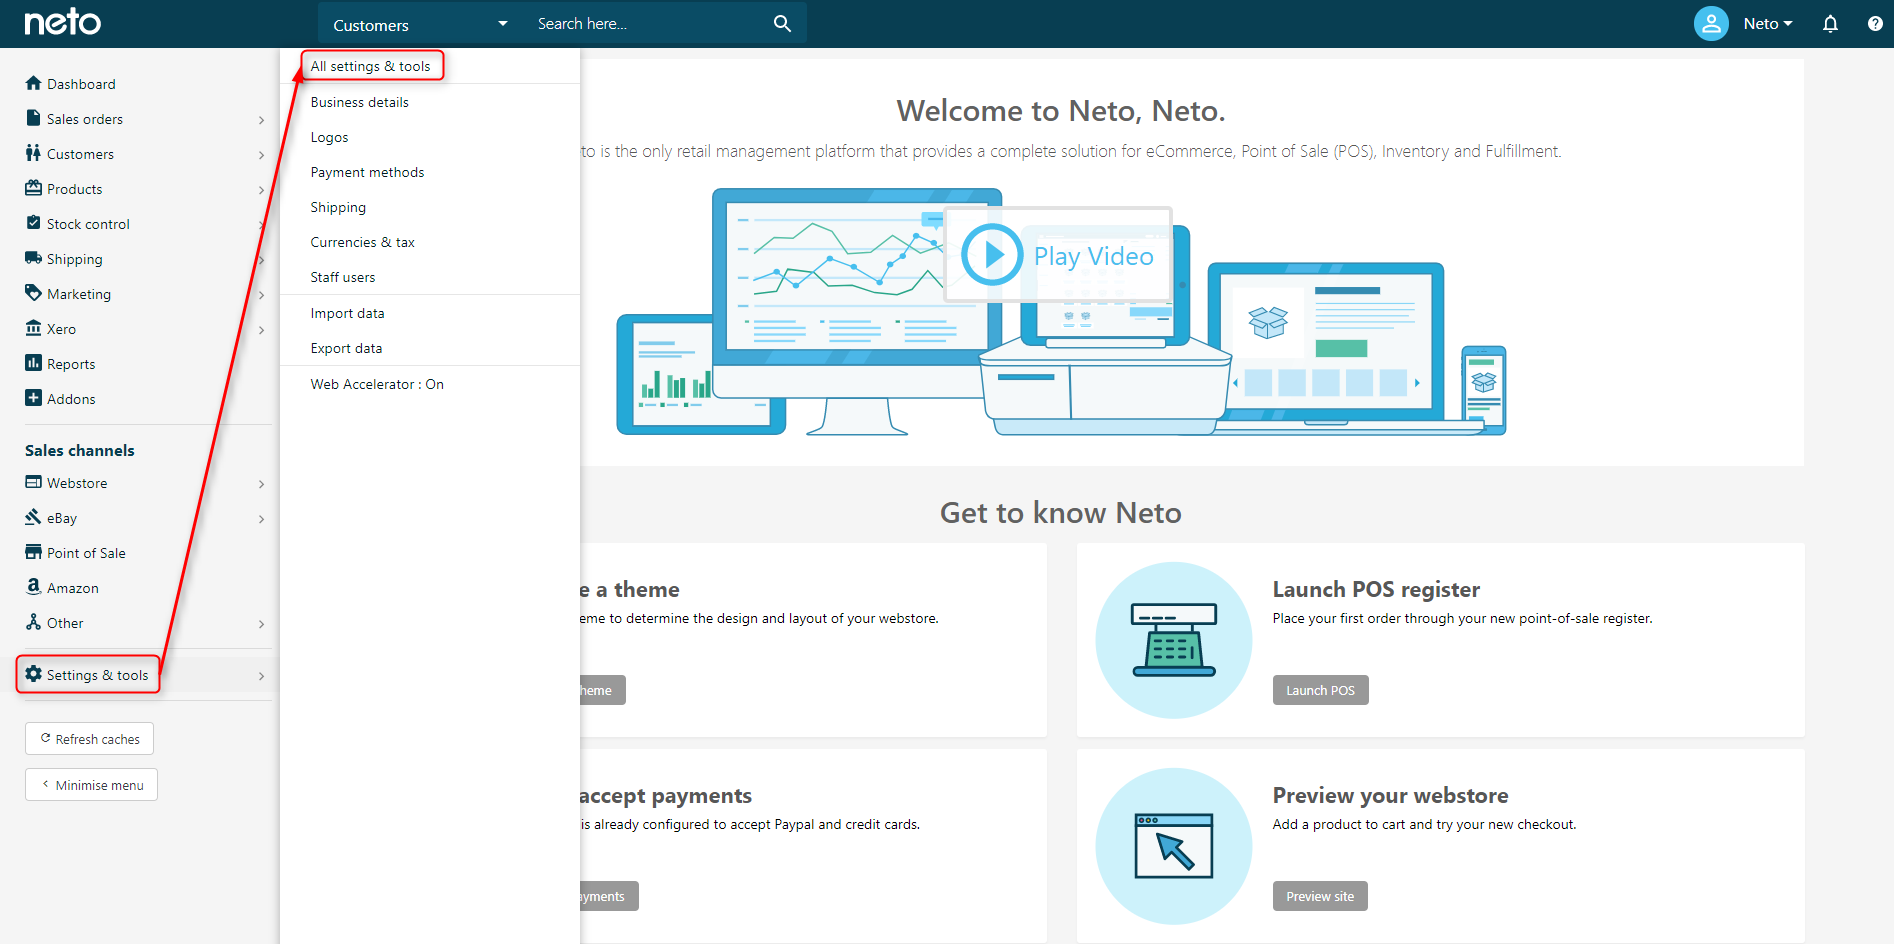Open All settings & tools
This screenshot has width=1894, height=944.
371,66
